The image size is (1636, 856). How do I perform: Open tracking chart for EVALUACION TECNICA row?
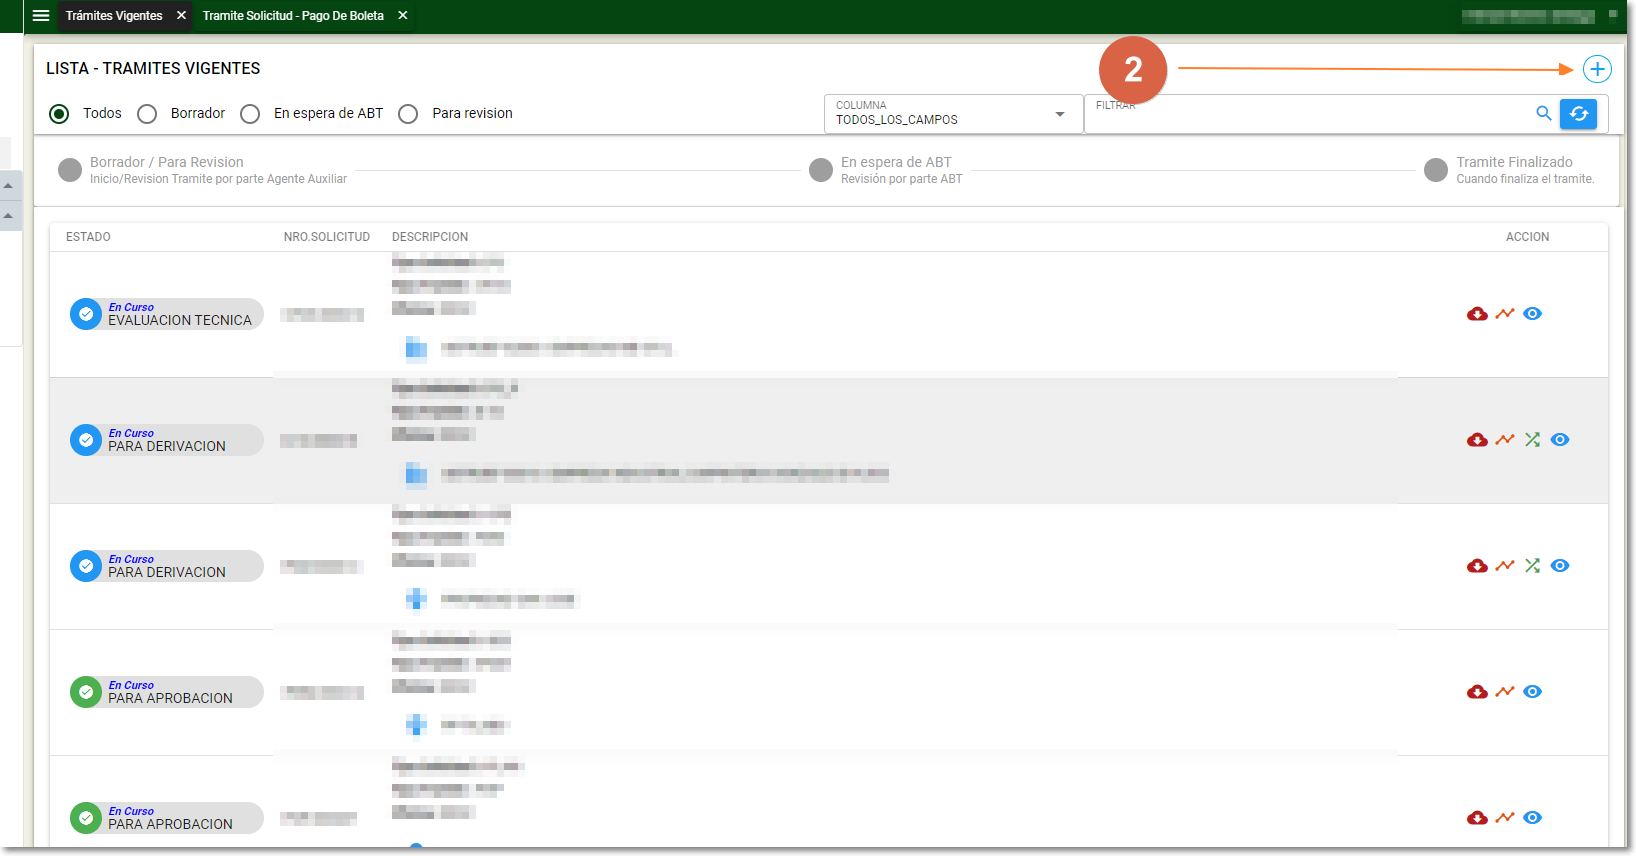[x=1504, y=314]
